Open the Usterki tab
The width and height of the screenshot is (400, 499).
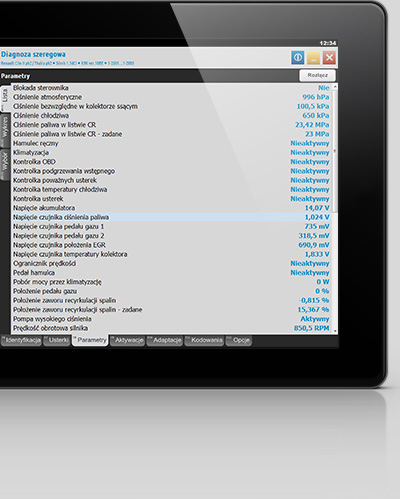[x=58, y=340]
